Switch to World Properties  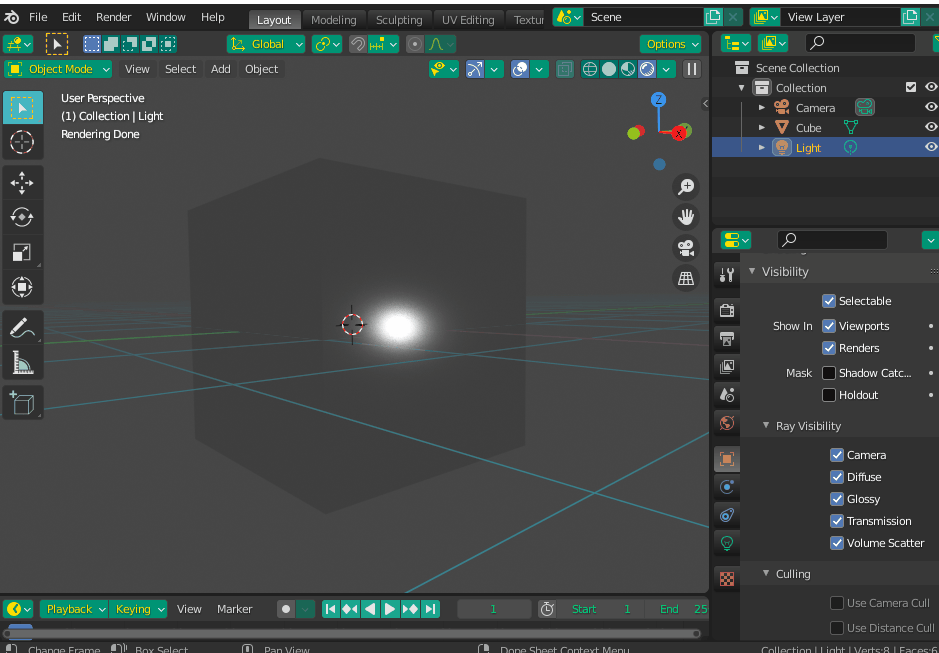[x=726, y=423]
